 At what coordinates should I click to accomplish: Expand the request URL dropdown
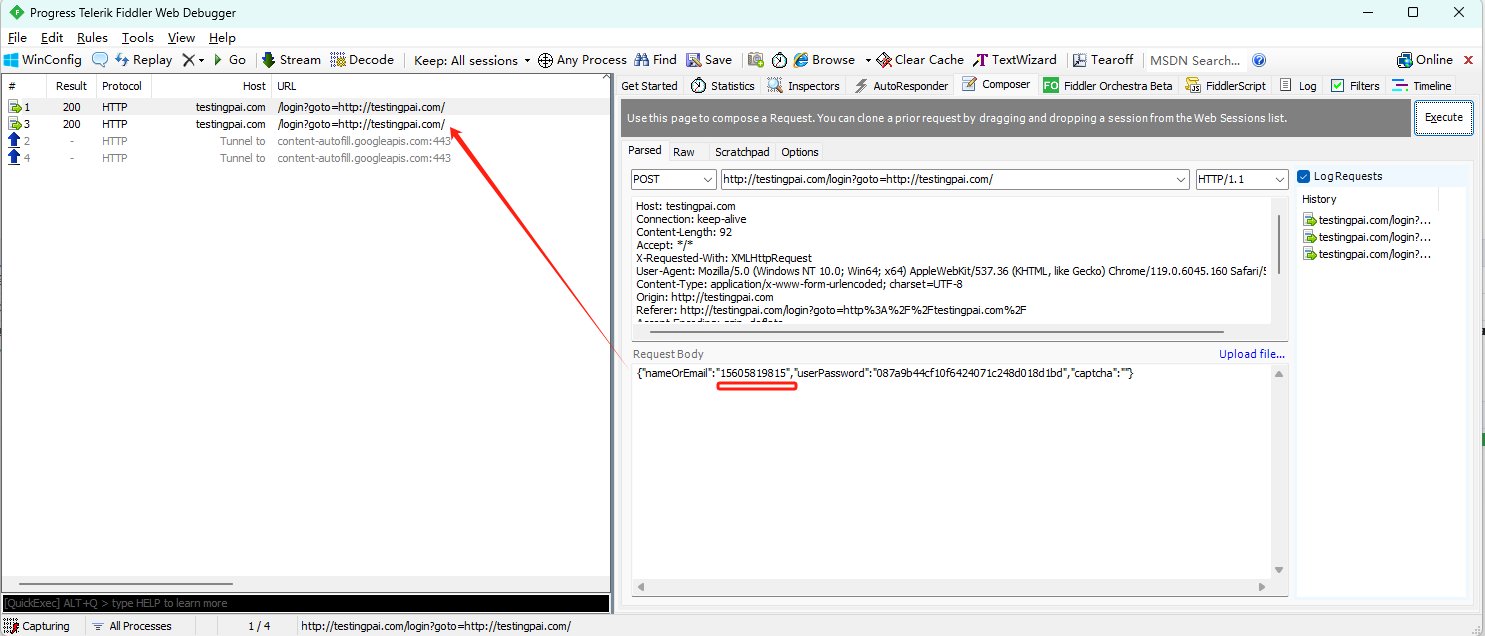click(x=1181, y=180)
